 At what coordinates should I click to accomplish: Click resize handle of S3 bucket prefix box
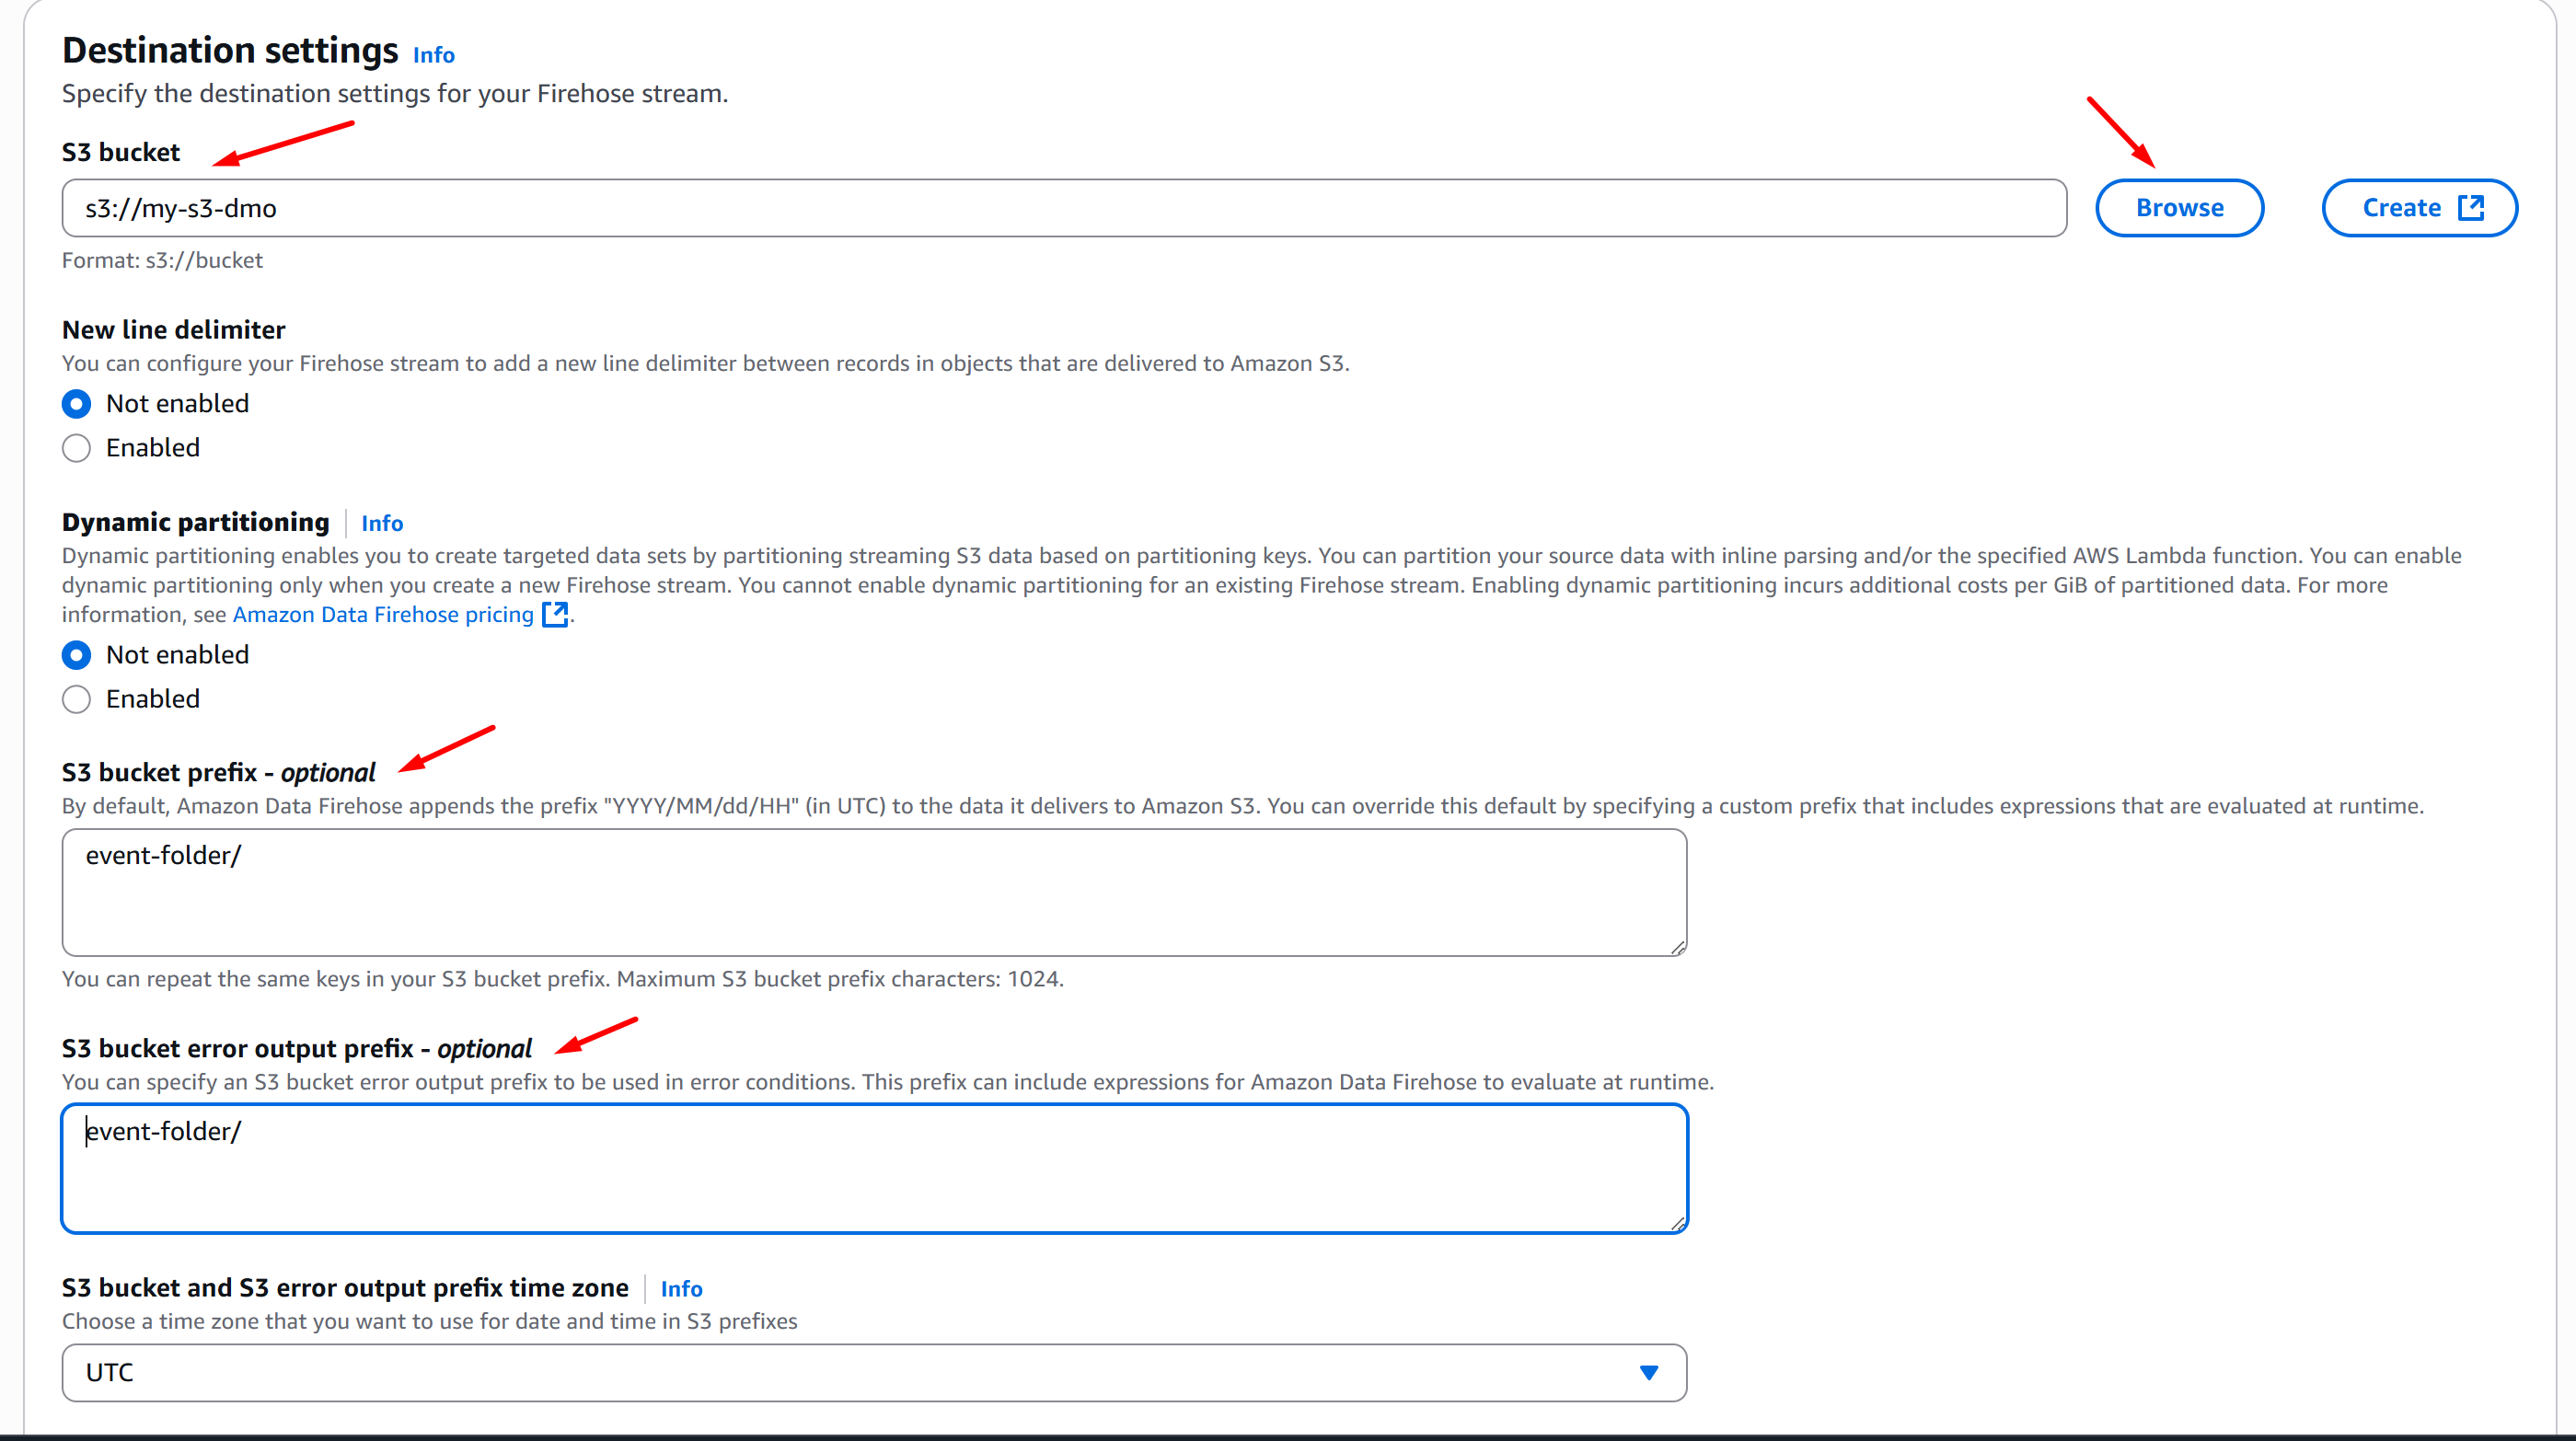click(1677, 947)
